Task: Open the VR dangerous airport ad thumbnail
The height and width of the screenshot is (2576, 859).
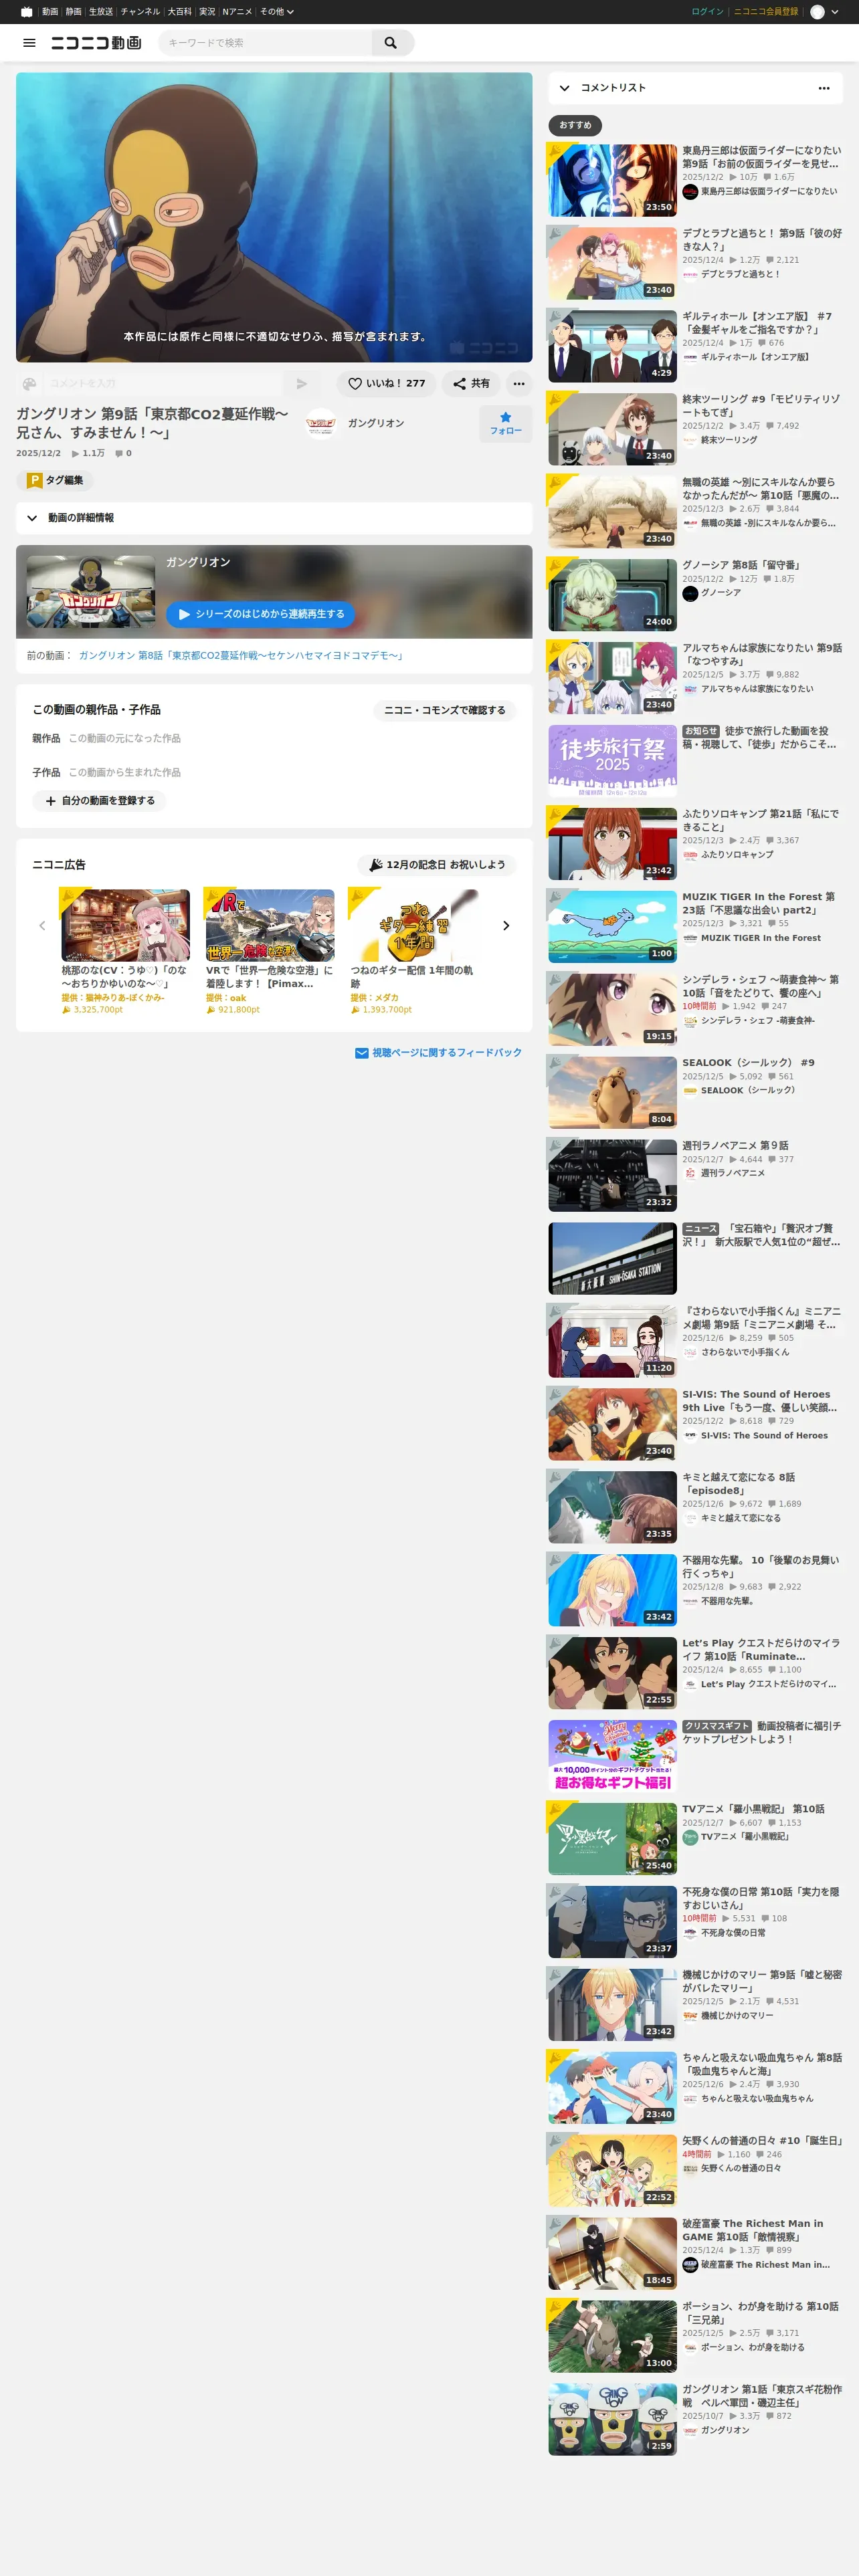Action: coord(270,925)
